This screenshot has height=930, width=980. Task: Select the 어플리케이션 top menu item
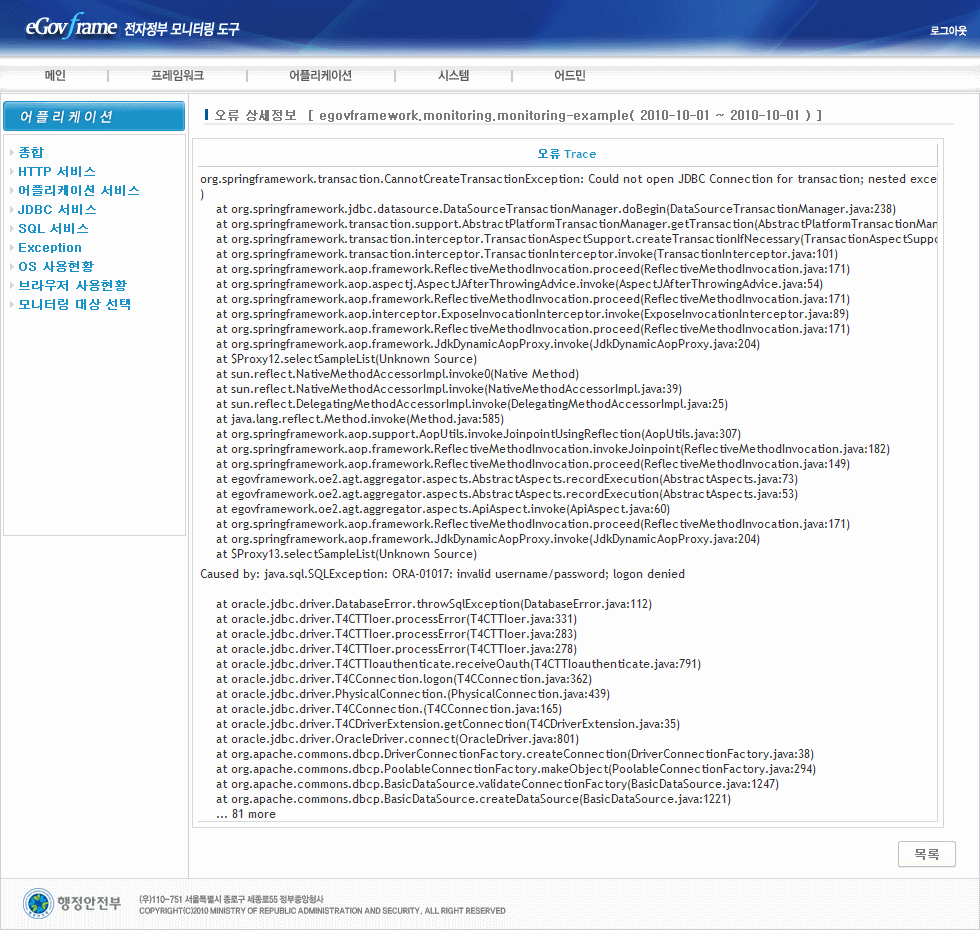(320, 76)
